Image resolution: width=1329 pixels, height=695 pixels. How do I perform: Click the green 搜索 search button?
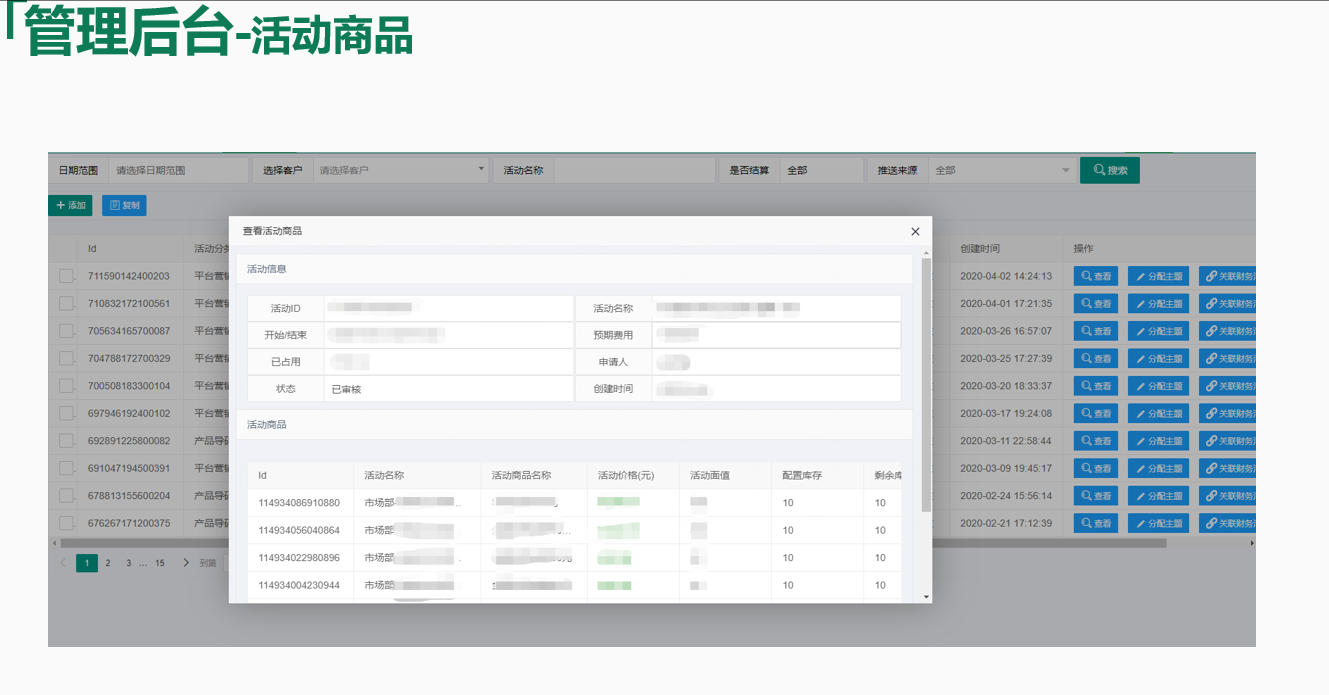tap(1109, 170)
